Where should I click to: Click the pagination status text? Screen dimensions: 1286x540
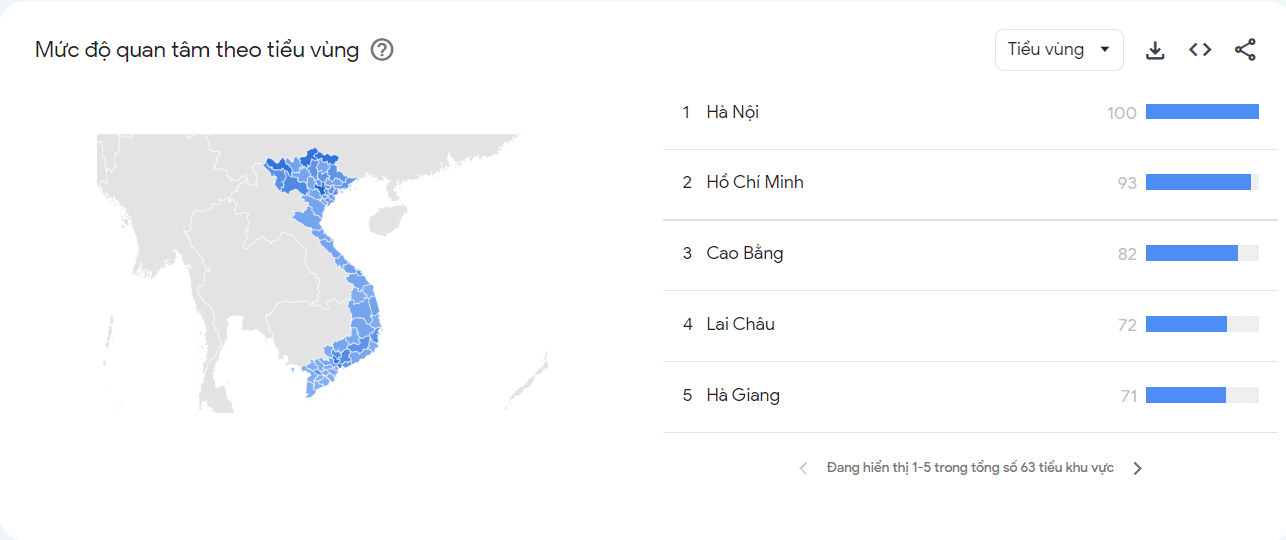pos(970,468)
